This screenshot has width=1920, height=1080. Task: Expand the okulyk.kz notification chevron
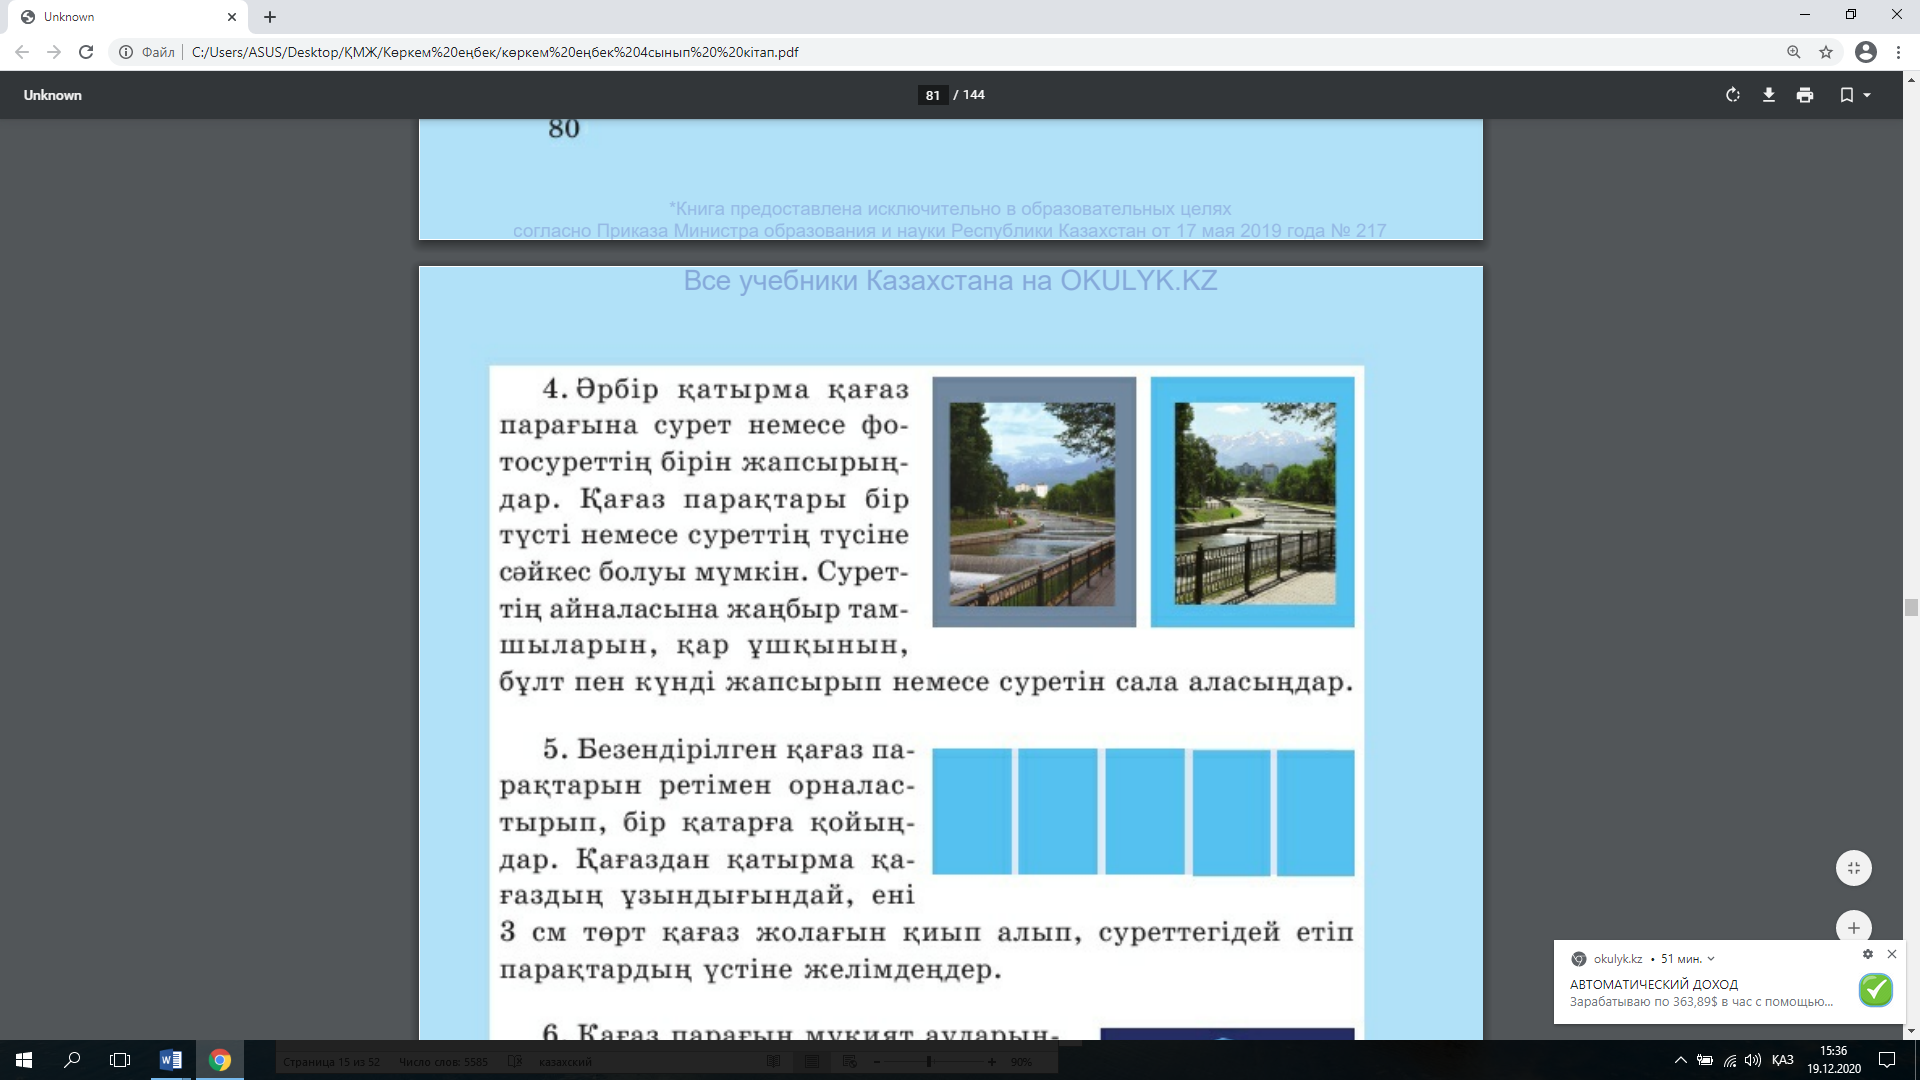click(x=1711, y=959)
